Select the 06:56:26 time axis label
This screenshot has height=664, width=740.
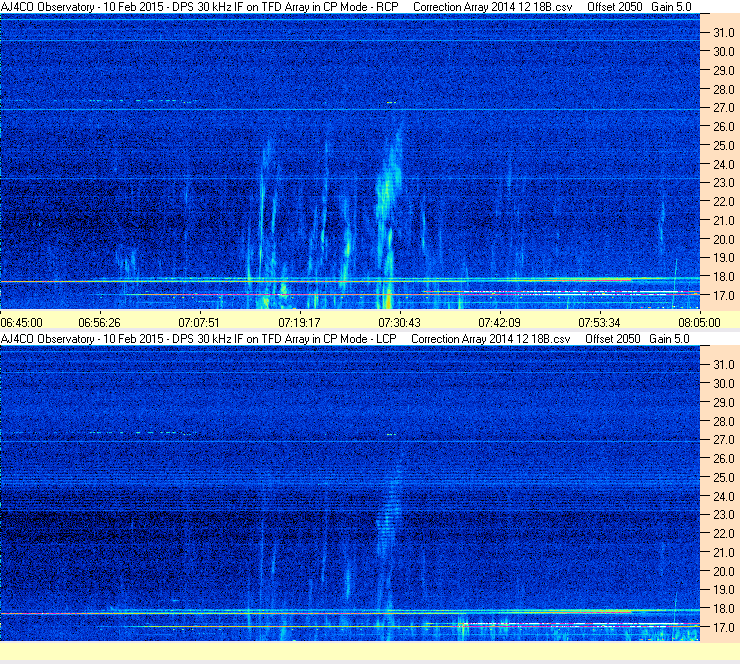click(99, 322)
